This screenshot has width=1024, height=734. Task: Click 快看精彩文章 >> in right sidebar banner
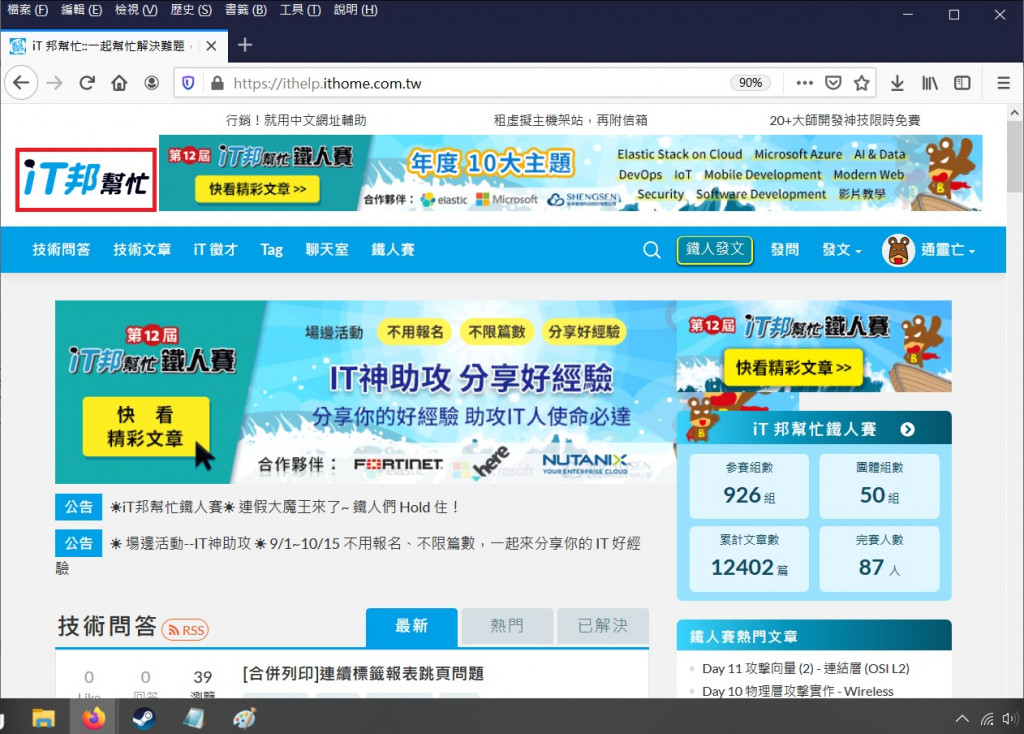click(793, 368)
